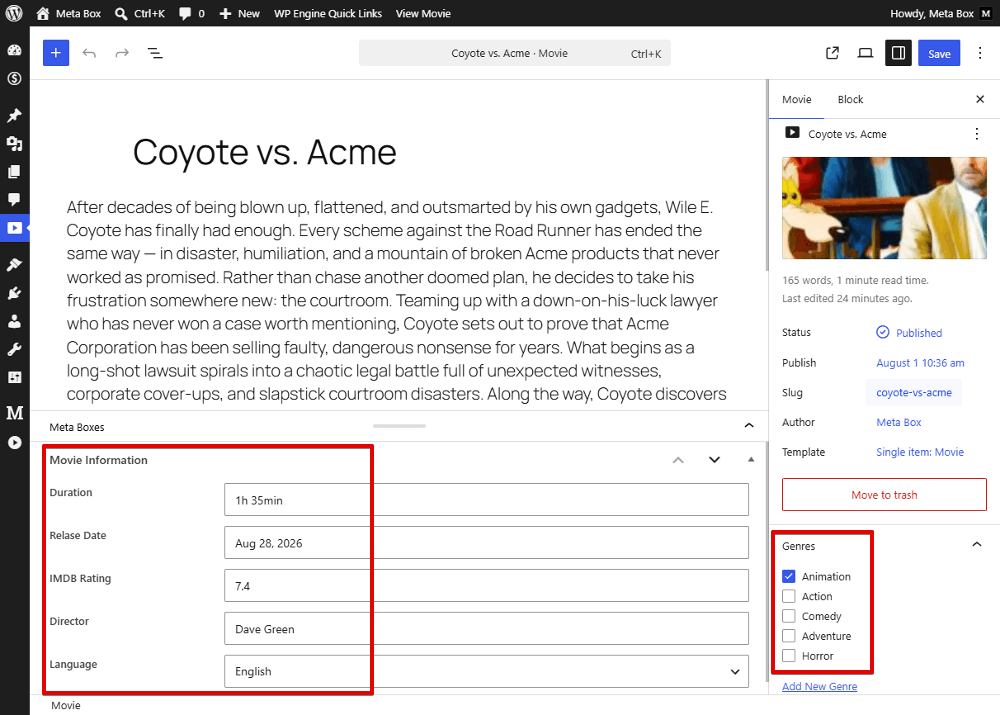Edit the coyote-vs-acme slug
The height and width of the screenshot is (715, 1000).
pos(914,393)
